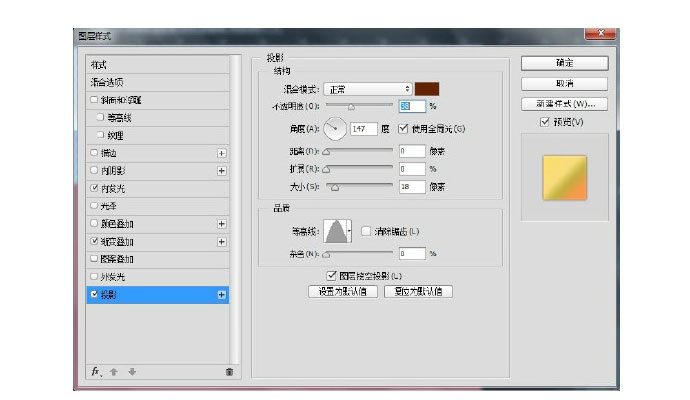This screenshot has height=400, width=690.
Task: Click the 取消 button
Action: click(x=565, y=83)
